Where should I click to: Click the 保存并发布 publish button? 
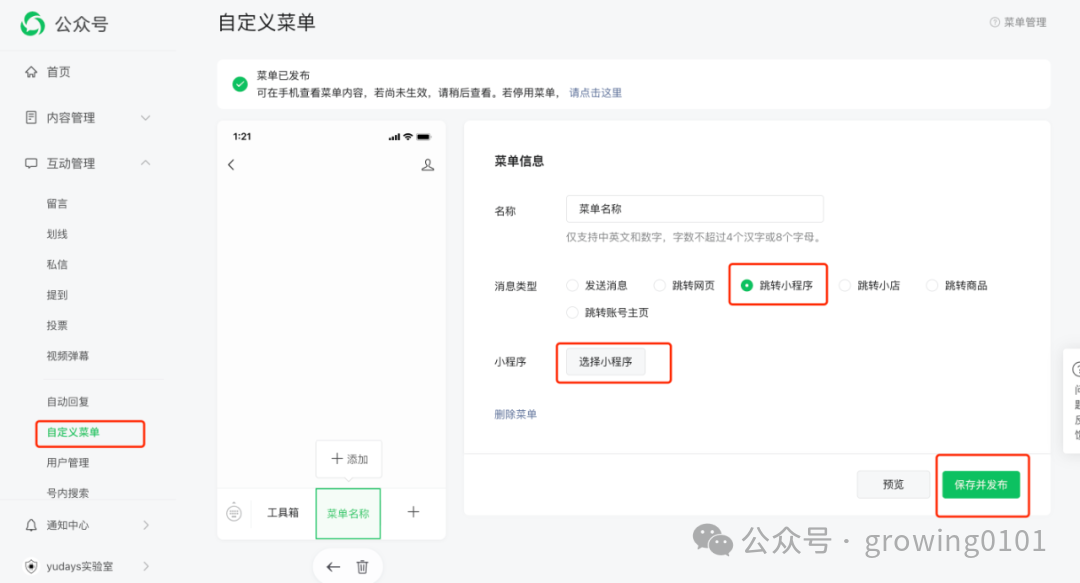pos(983,485)
